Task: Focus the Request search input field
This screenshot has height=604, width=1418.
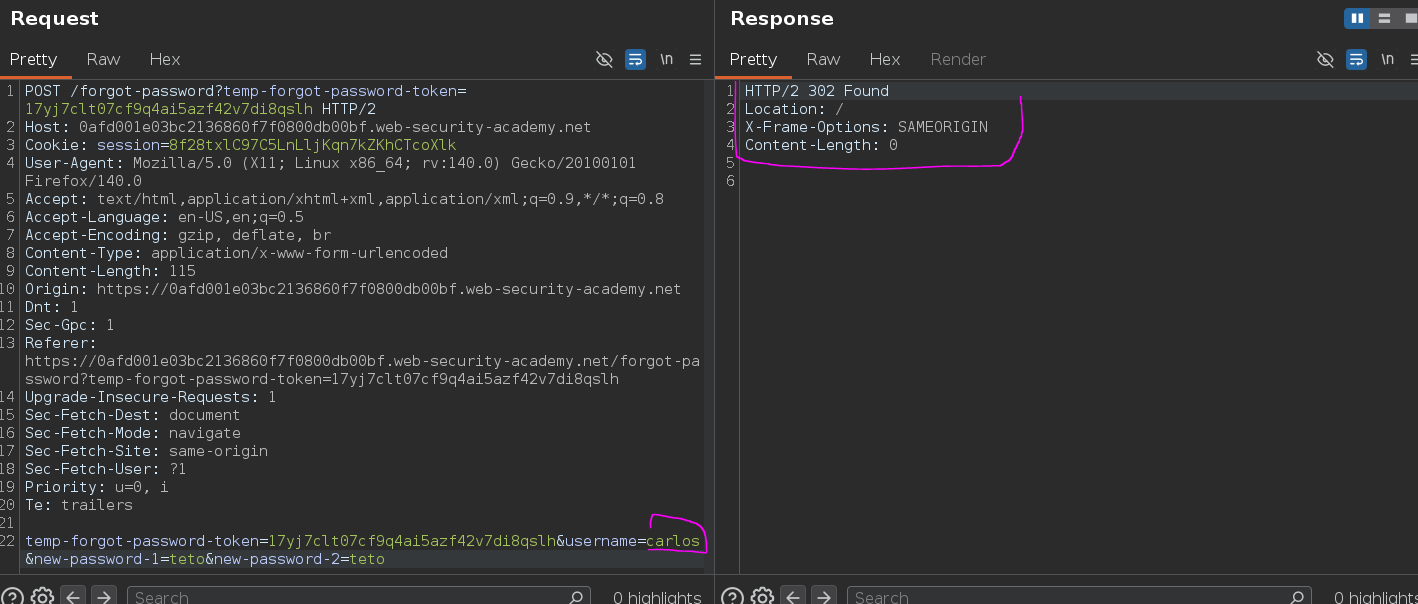Action: tap(358, 597)
